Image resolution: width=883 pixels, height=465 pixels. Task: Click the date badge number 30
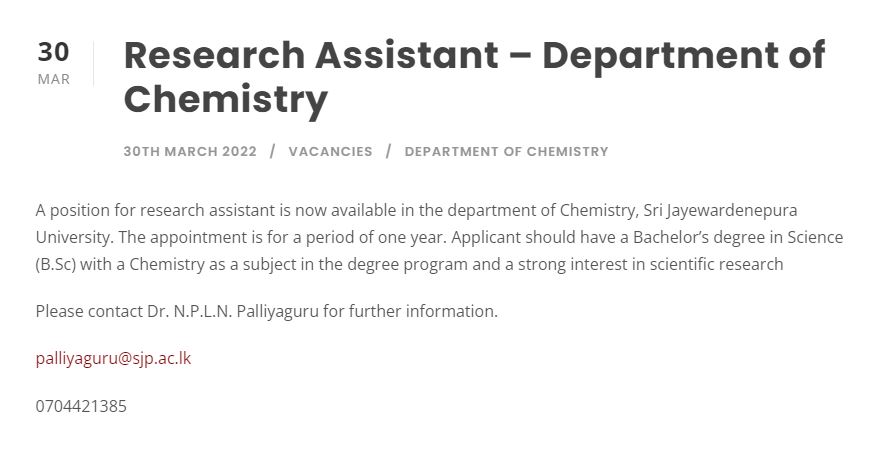pyautogui.click(x=53, y=52)
